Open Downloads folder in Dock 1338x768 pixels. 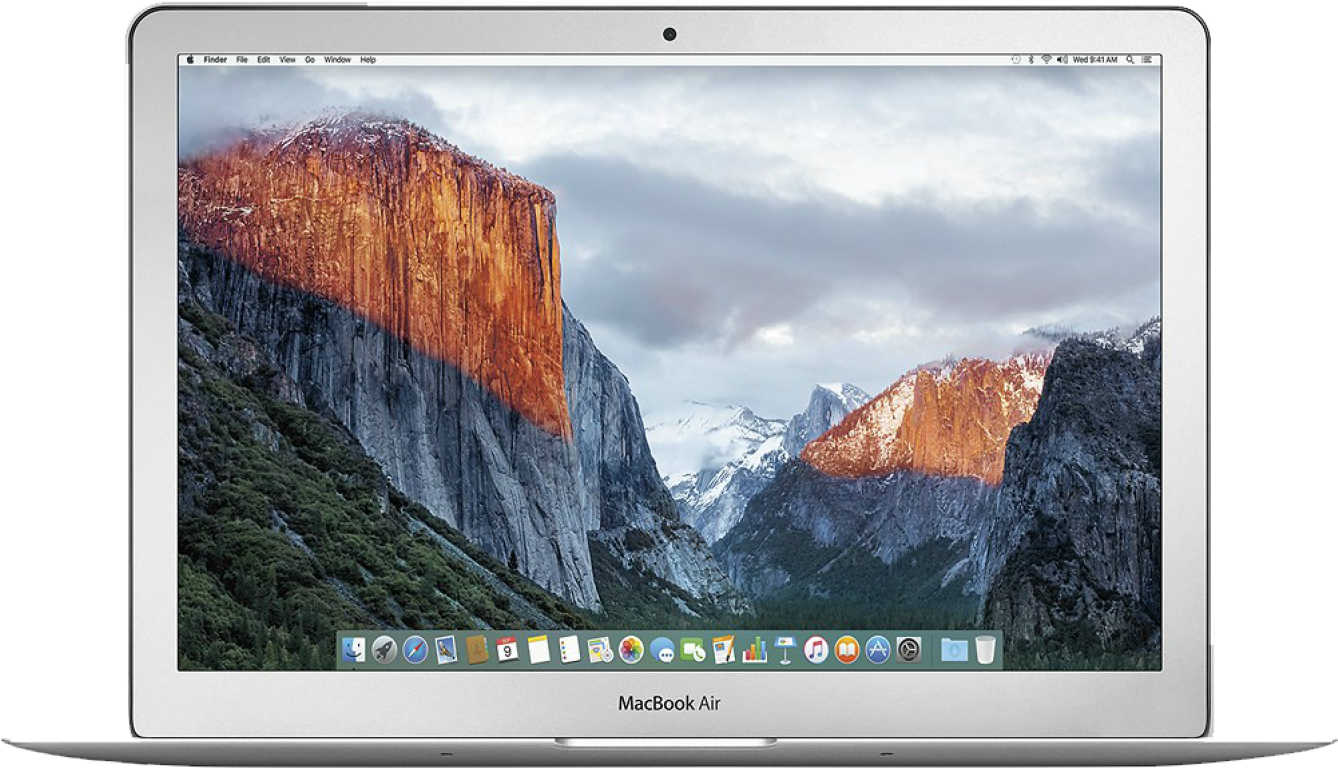click(954, 650)
